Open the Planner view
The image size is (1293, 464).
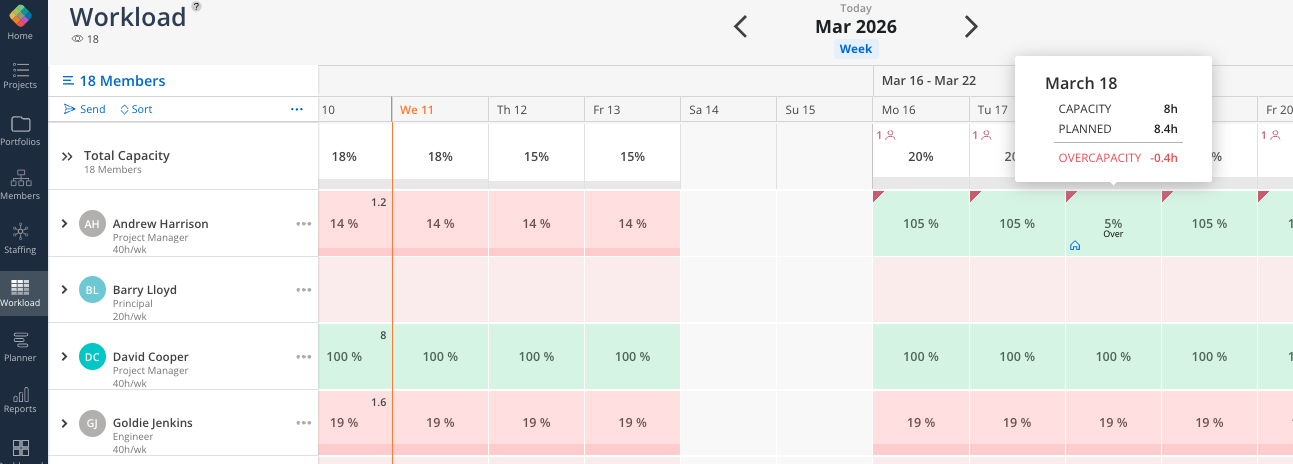20,346
